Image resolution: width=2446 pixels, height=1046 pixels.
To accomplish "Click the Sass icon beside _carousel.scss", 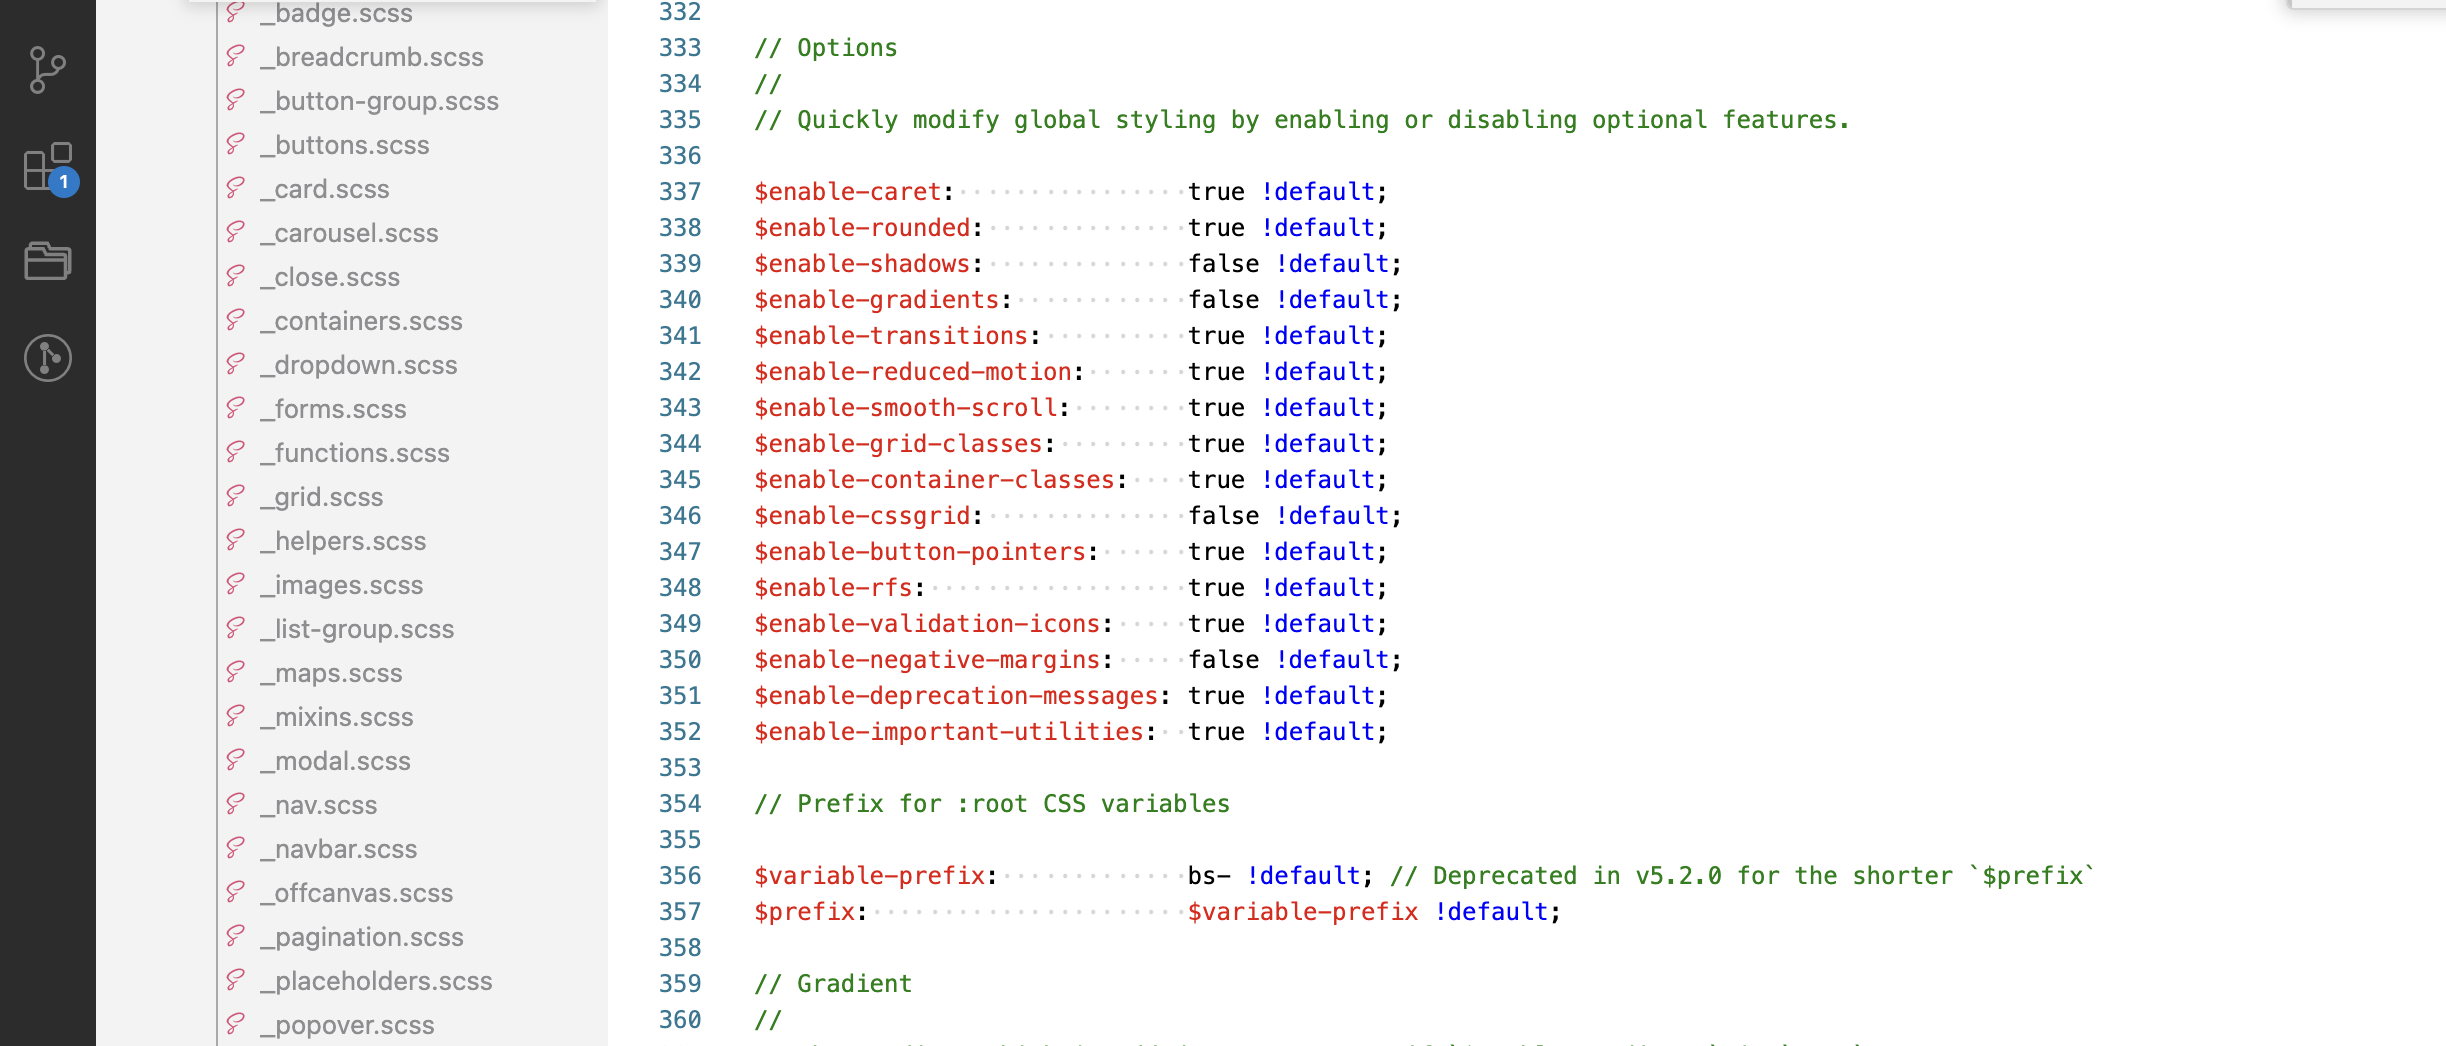I will coord(236,232).
